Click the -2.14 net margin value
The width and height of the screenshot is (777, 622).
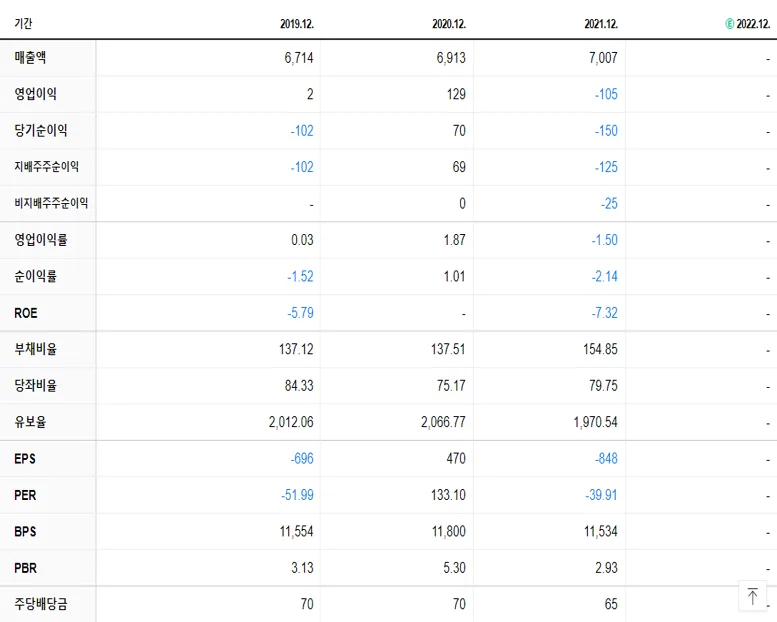tap(605, 277)
